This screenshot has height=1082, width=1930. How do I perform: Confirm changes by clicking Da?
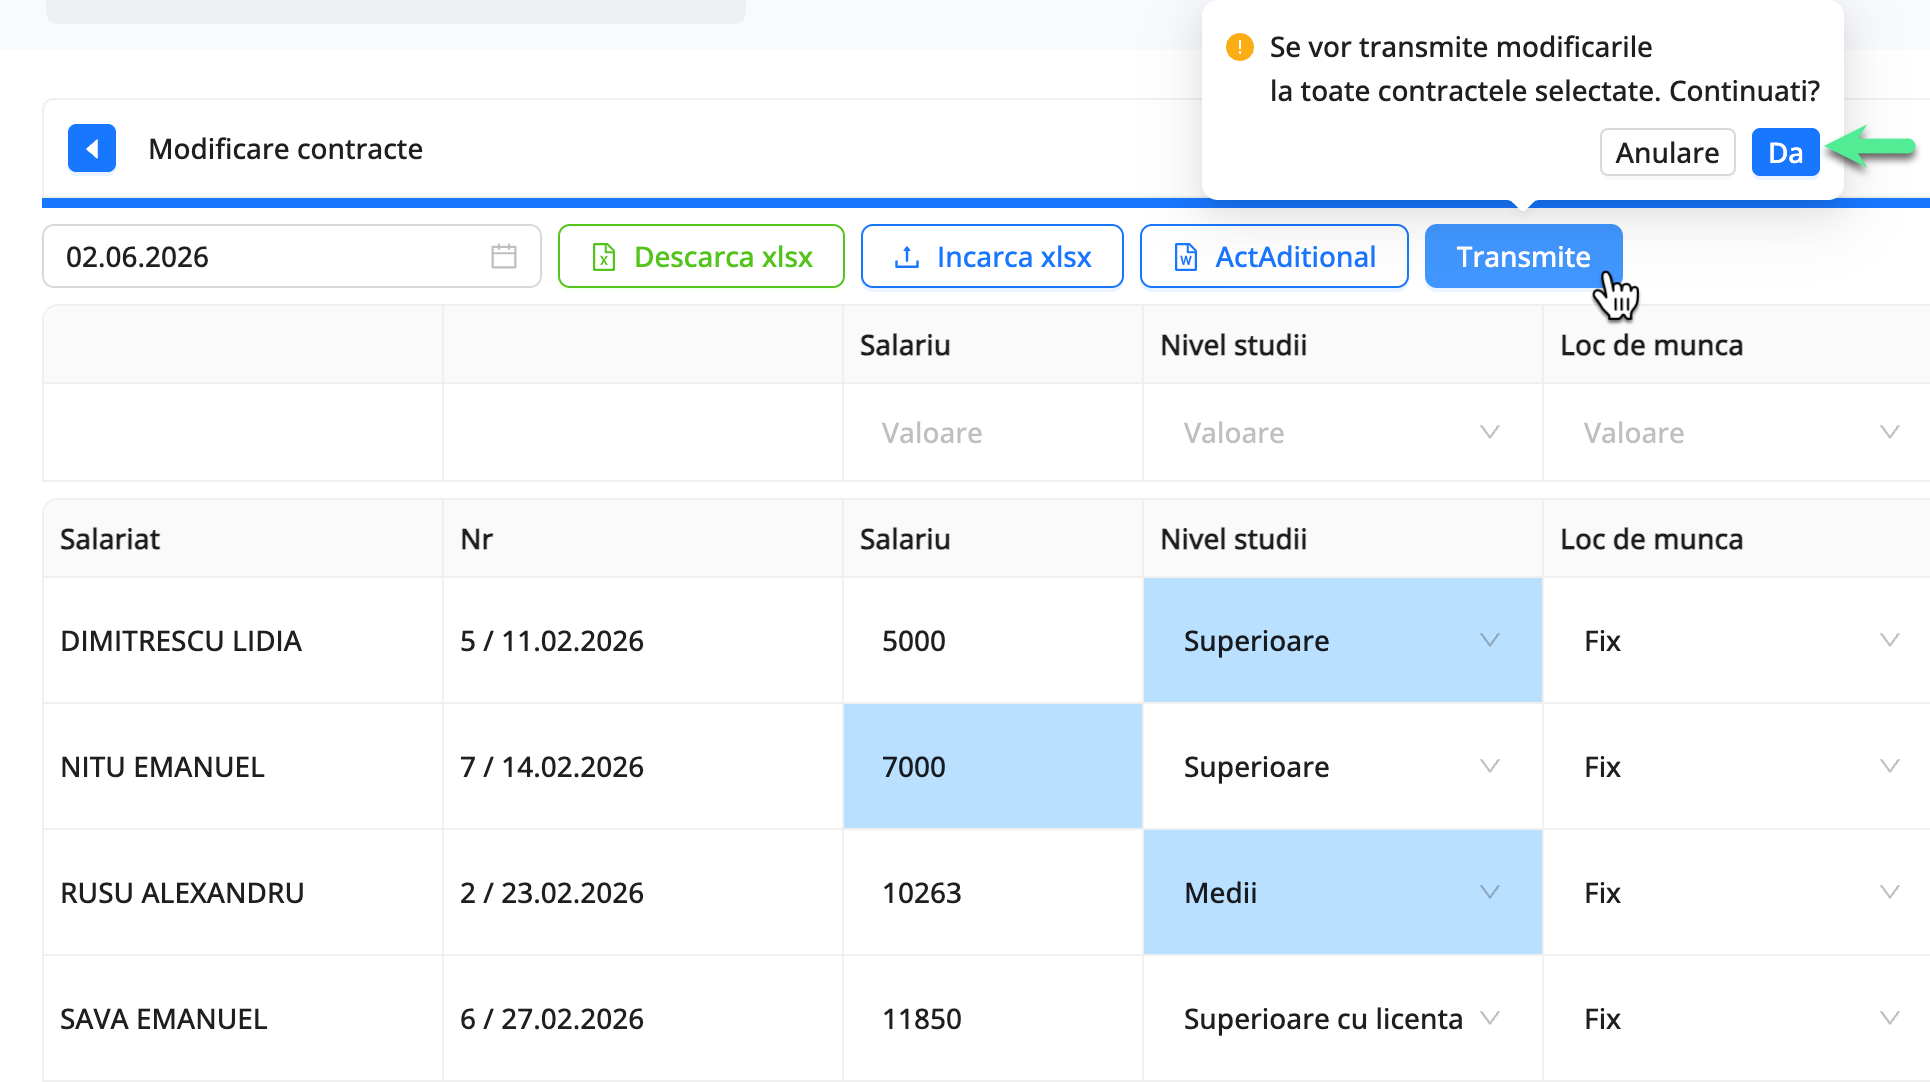pos(1784,152)
